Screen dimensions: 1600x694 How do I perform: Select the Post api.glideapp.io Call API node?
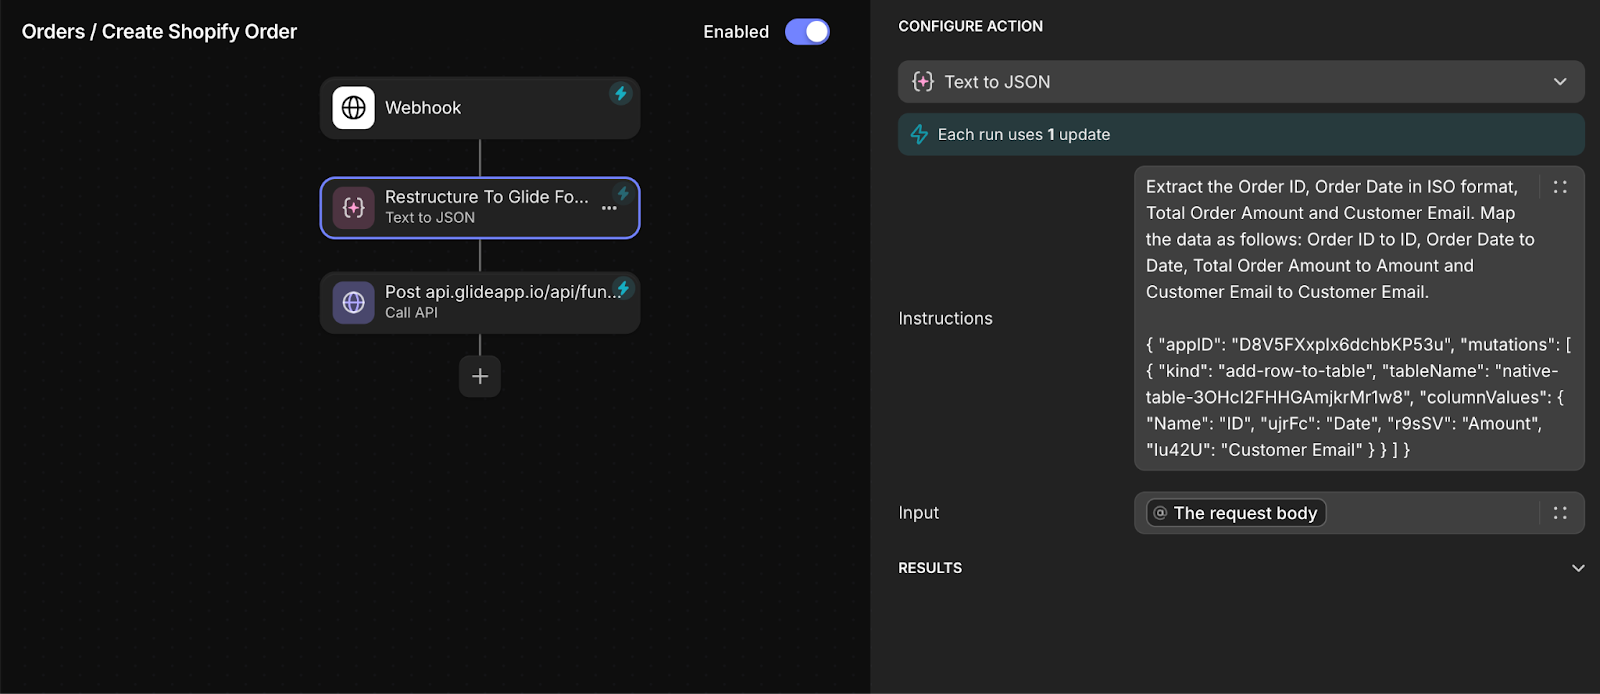coord(480,302)
